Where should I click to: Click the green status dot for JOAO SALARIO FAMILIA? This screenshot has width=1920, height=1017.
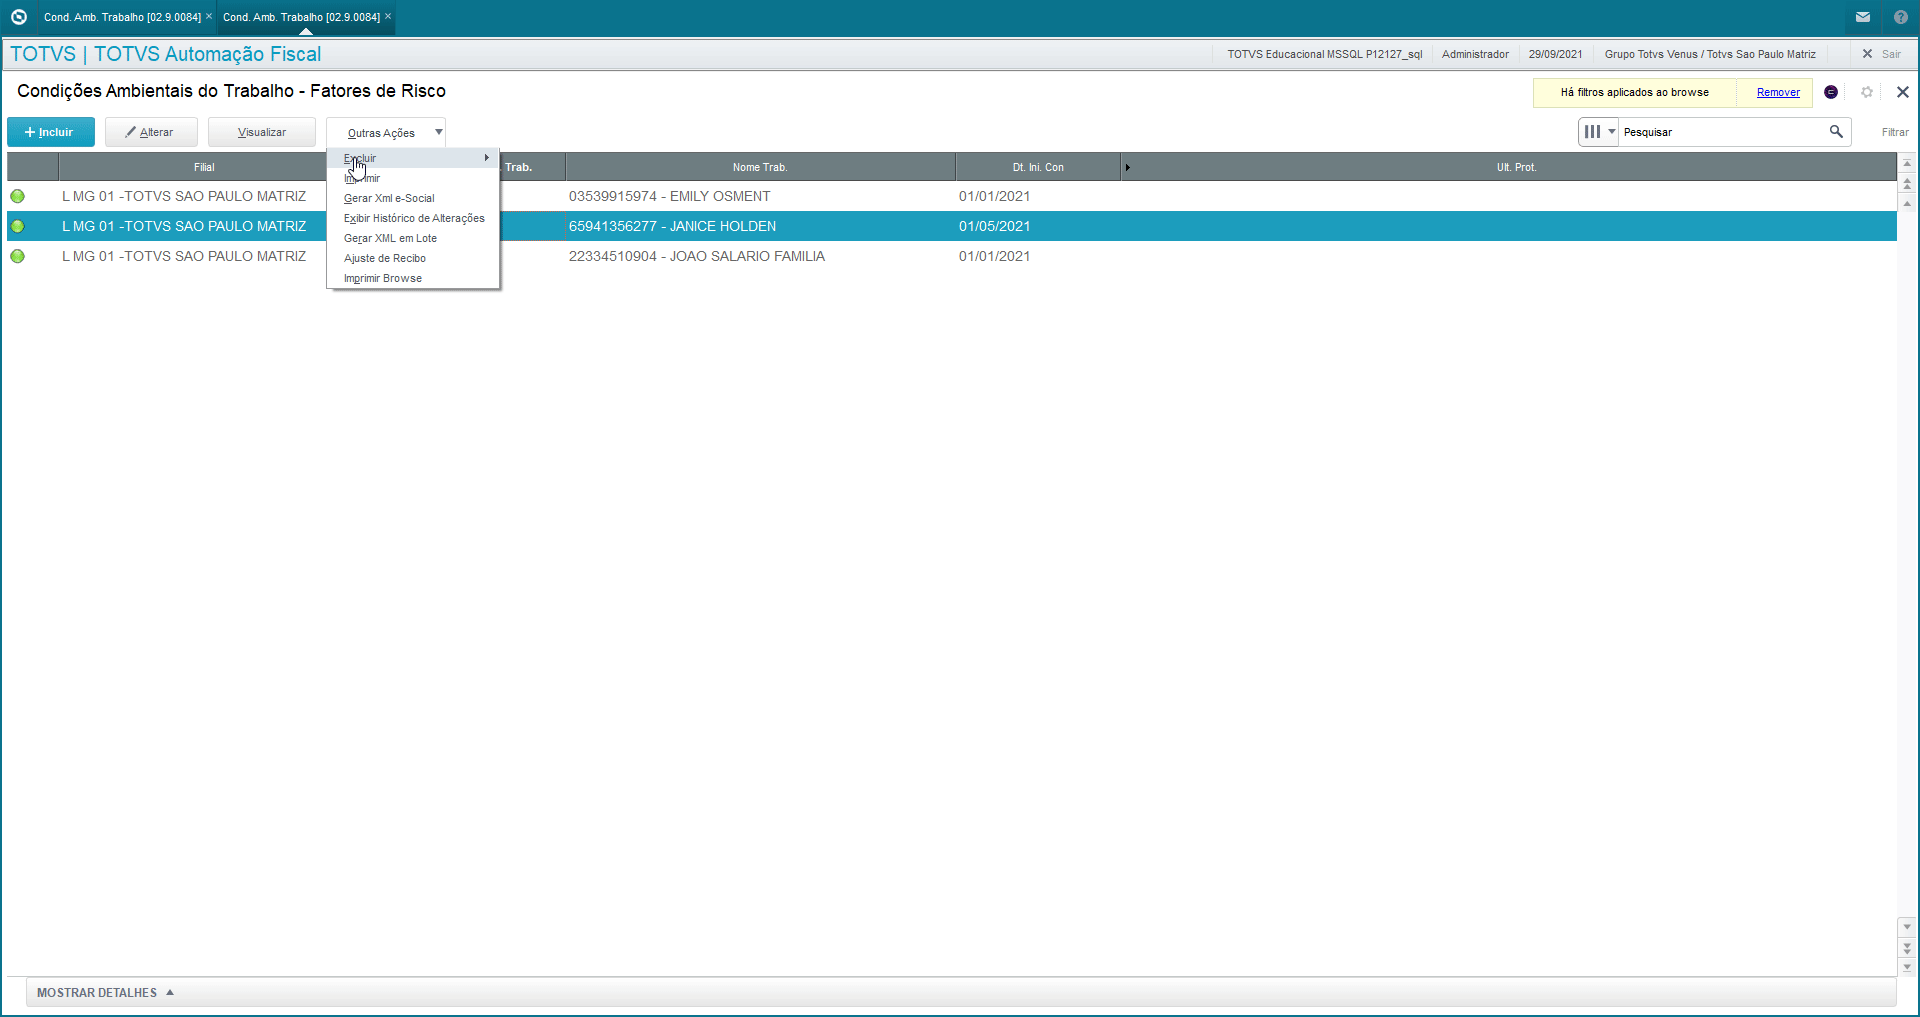click(18, 256)
